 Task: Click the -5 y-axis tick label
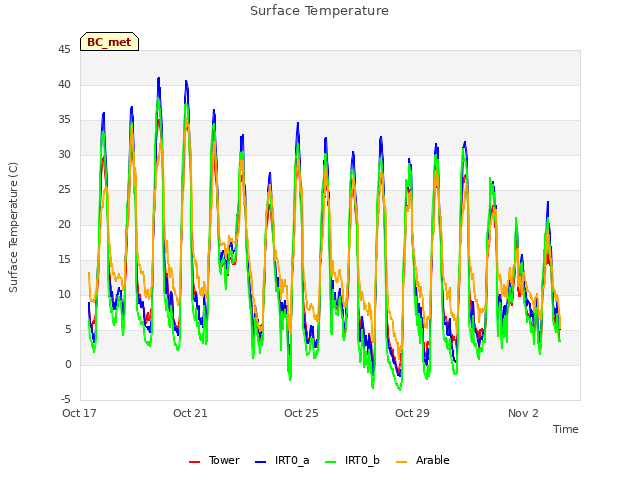click(67, 399)
